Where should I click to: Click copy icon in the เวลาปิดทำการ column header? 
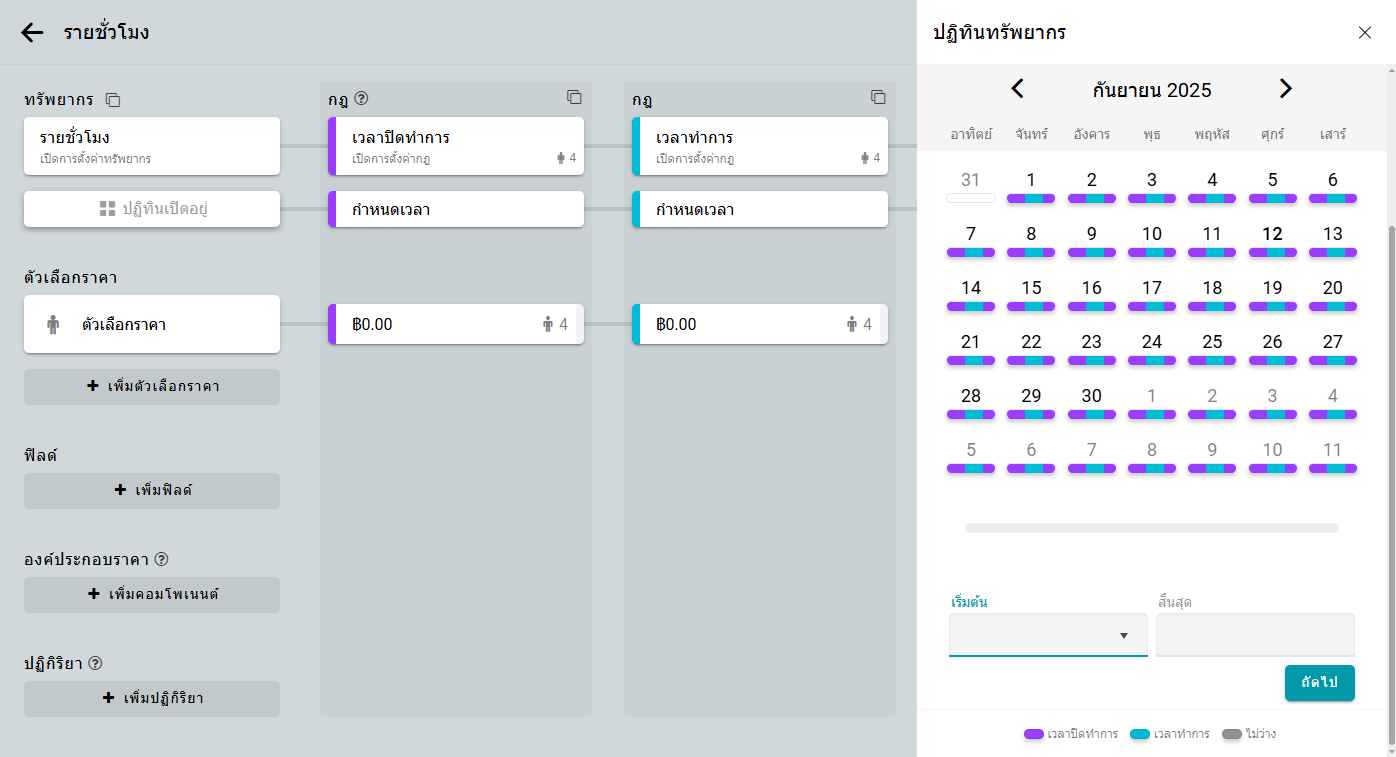tap(574, 97)
